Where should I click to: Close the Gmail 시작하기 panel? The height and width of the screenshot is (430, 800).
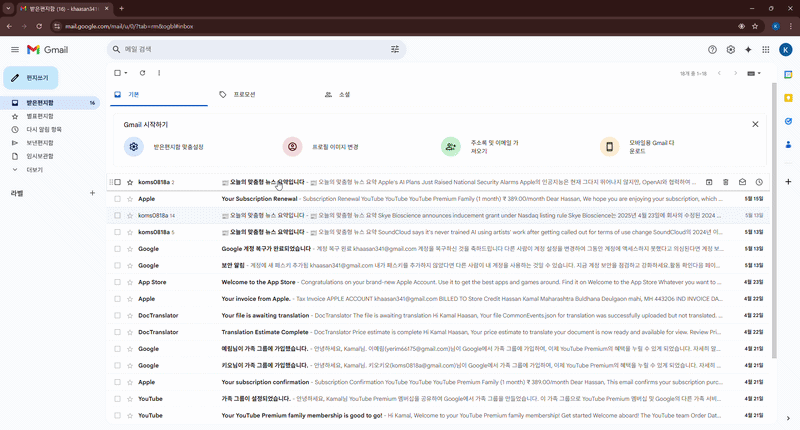coord(755,124)
